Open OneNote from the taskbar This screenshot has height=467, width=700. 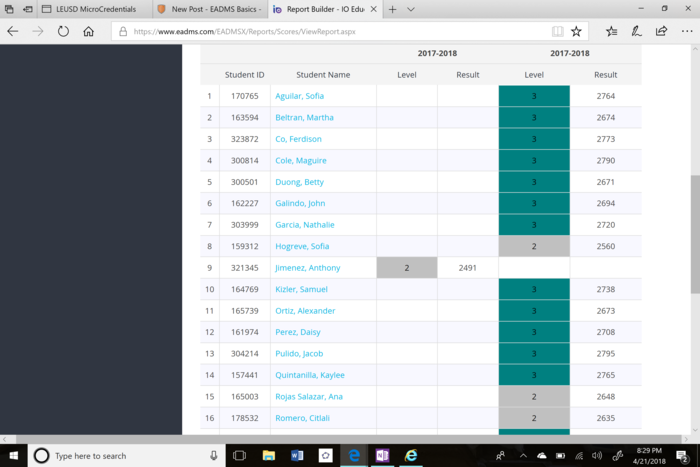click(382, 455)
